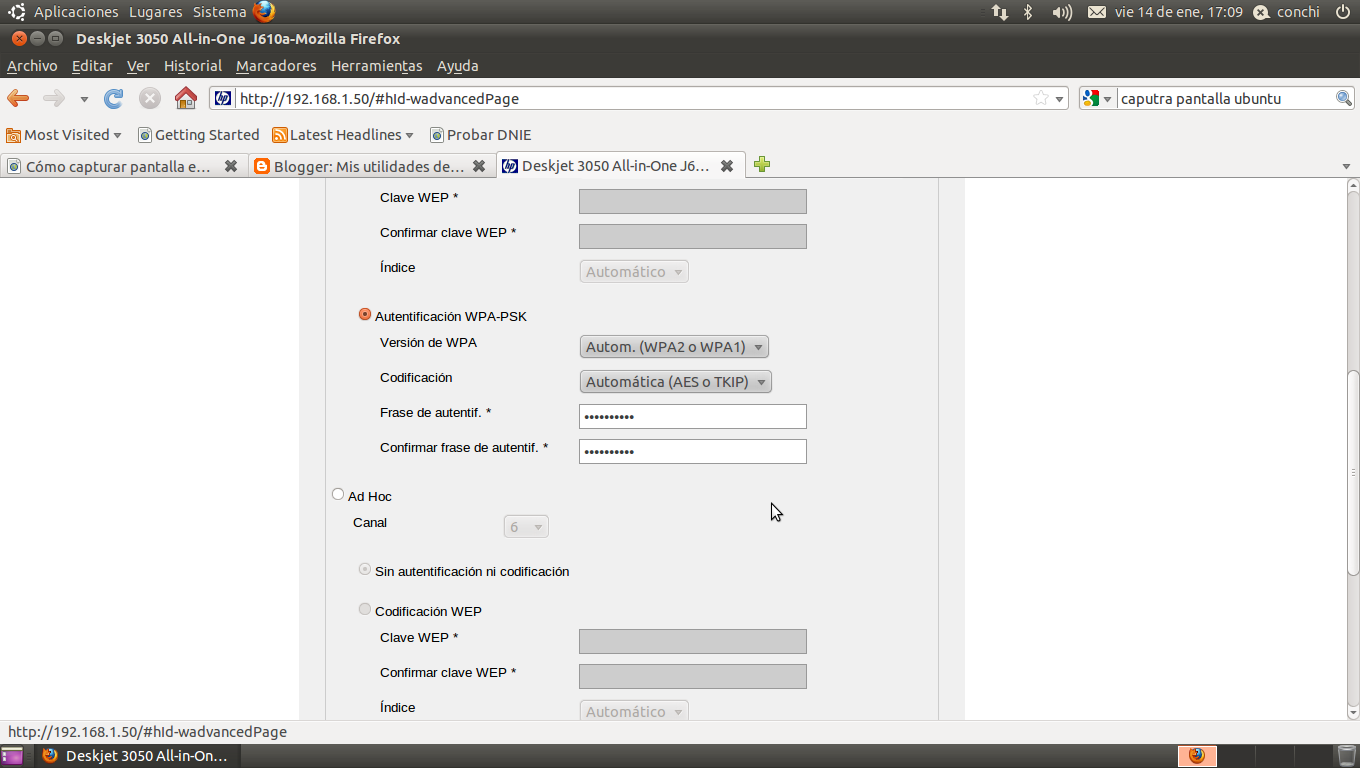Open the clock showing vie 14 de ene
Image resolution: width=1360 pixels, height=768 pixels.
tap(1179, 12)
